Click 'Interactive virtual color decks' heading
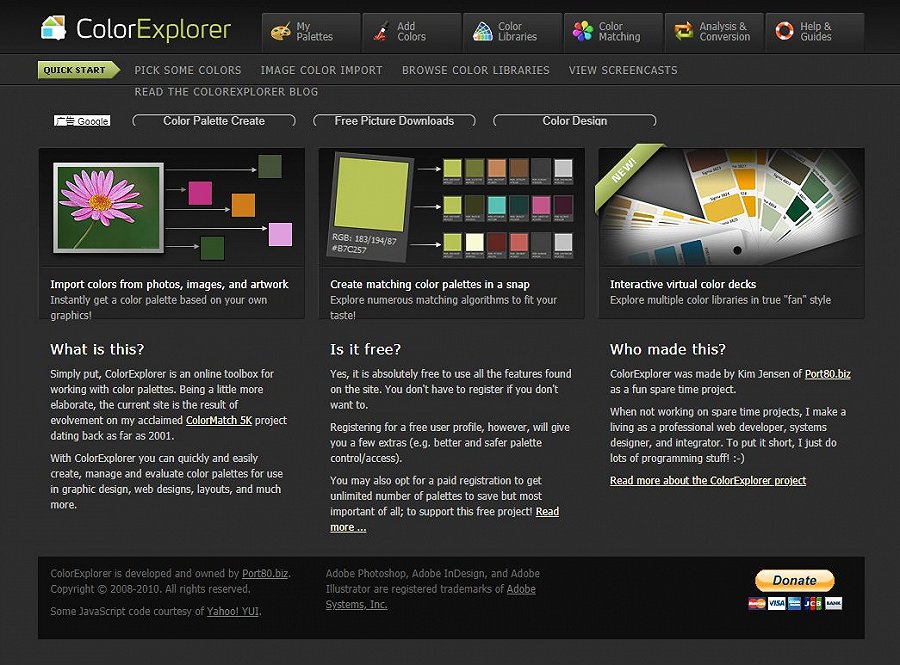 pos(683,284)
